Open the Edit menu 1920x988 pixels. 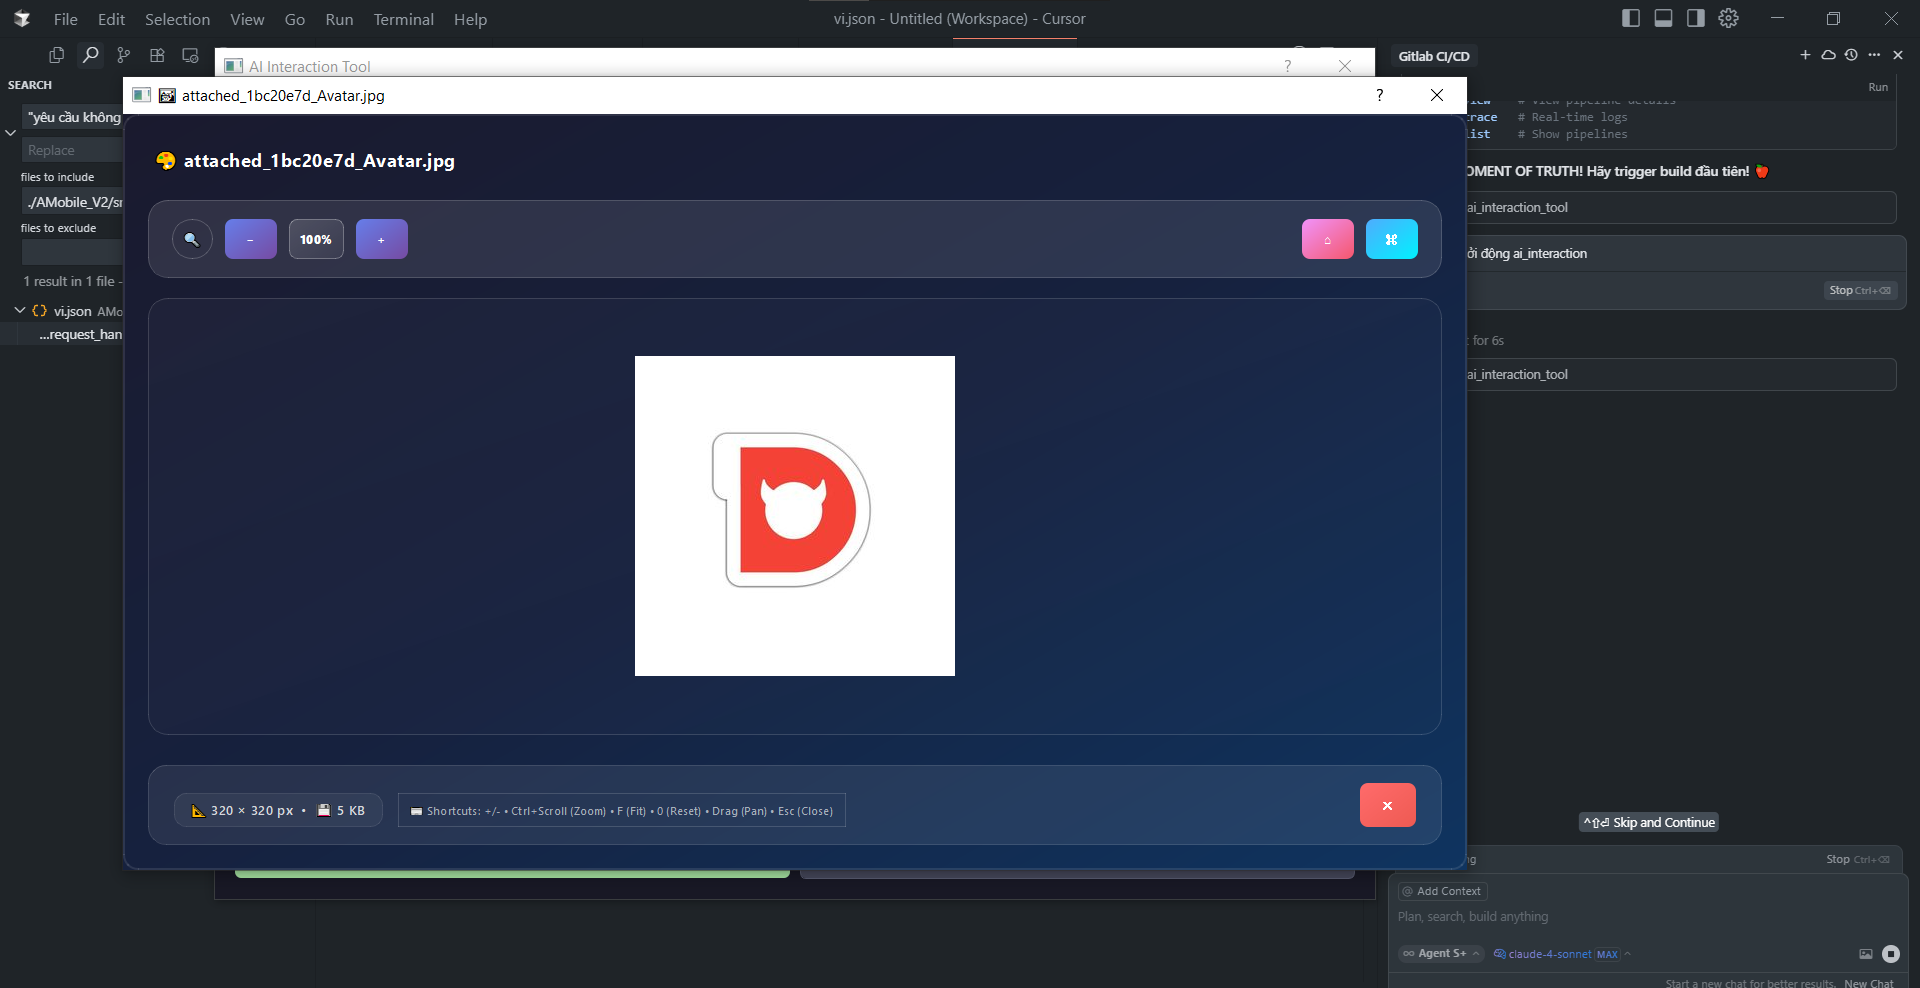click(111, 19)
